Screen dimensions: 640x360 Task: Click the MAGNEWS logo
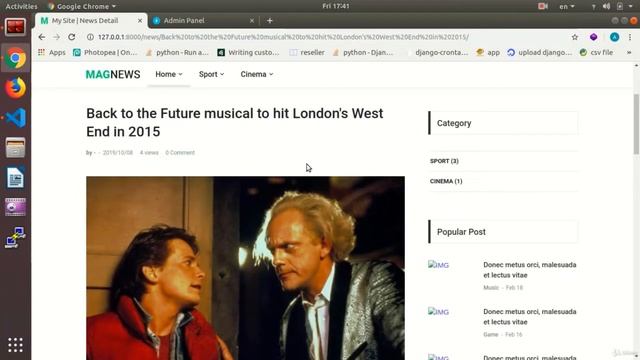point(113,74)
